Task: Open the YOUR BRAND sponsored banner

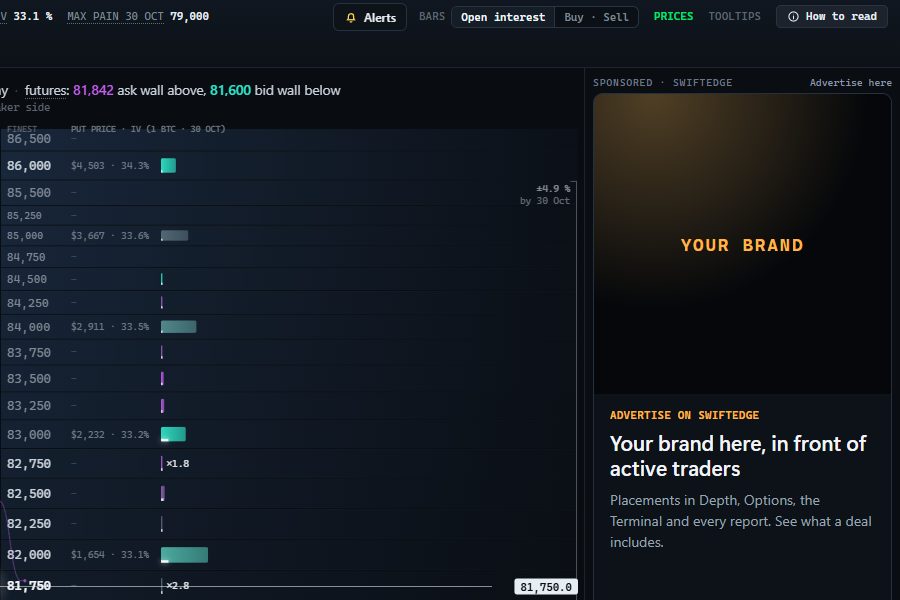Action: click(742, 244)
